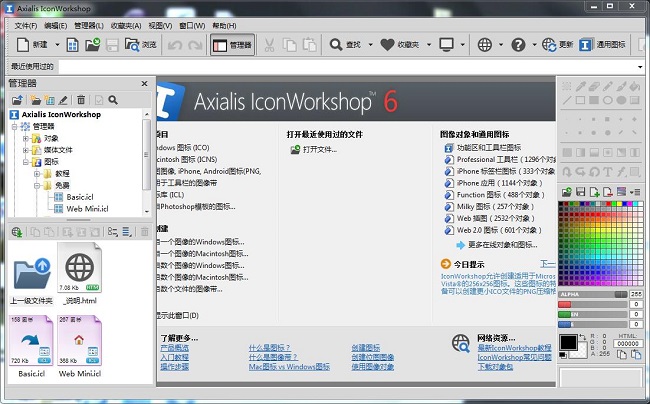The height and width of the screenshot is (404, 650).
Task: Open the 文件(F) menu
Action: (x=25, y=25)
